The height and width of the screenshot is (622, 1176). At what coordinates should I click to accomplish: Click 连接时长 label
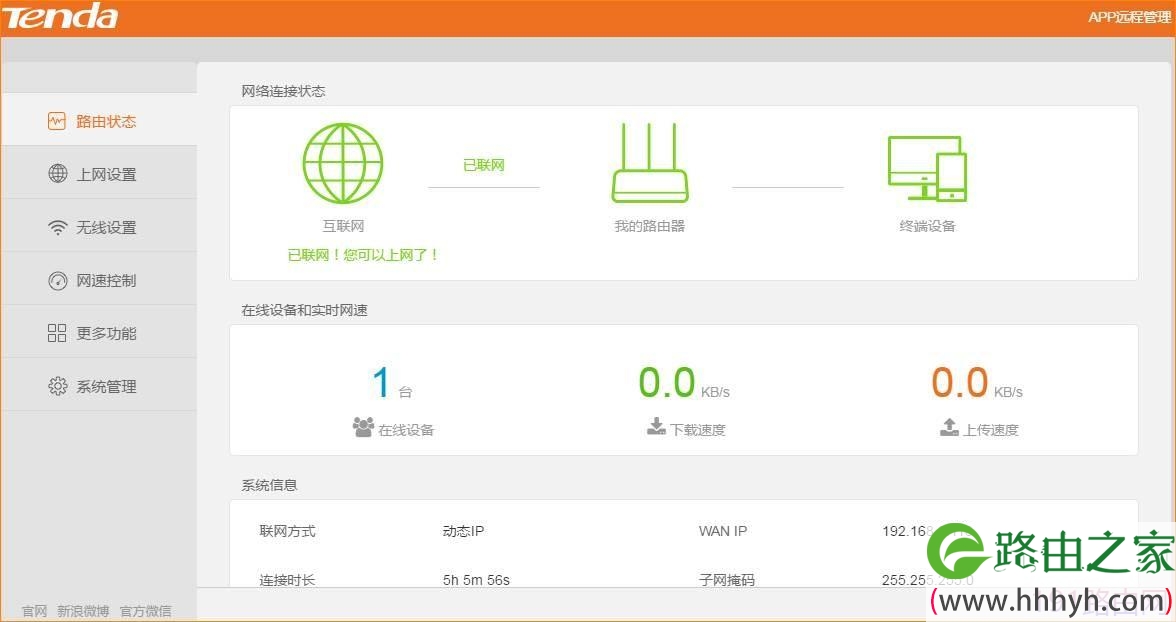tap(287, 580)
